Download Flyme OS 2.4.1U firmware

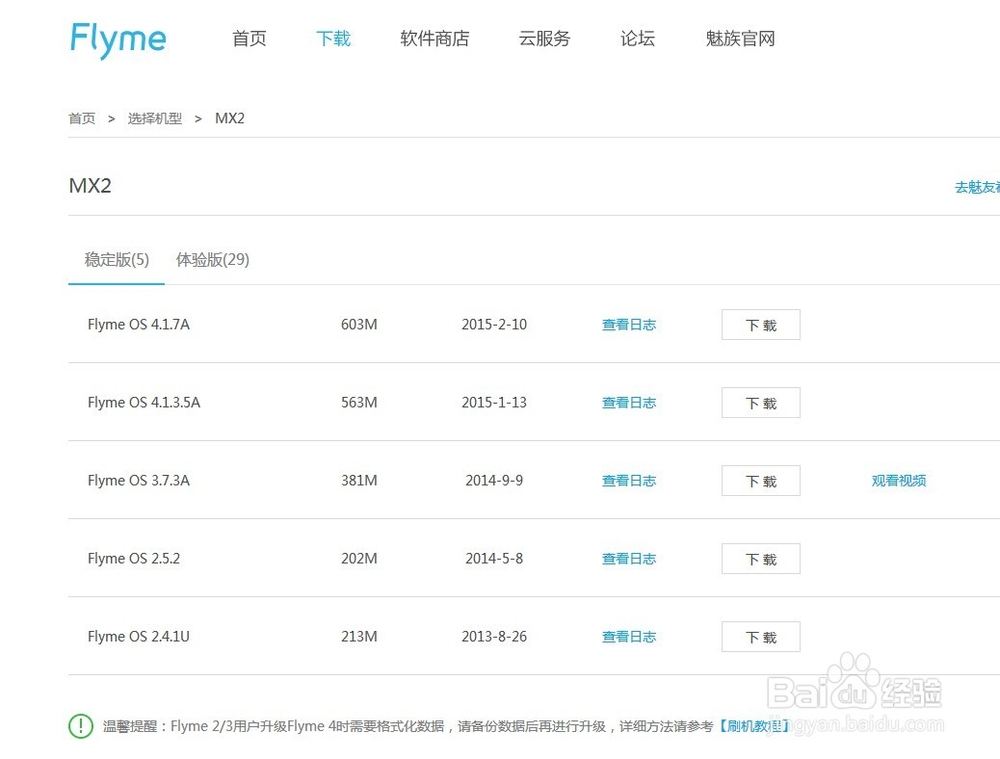pos(760,636)
